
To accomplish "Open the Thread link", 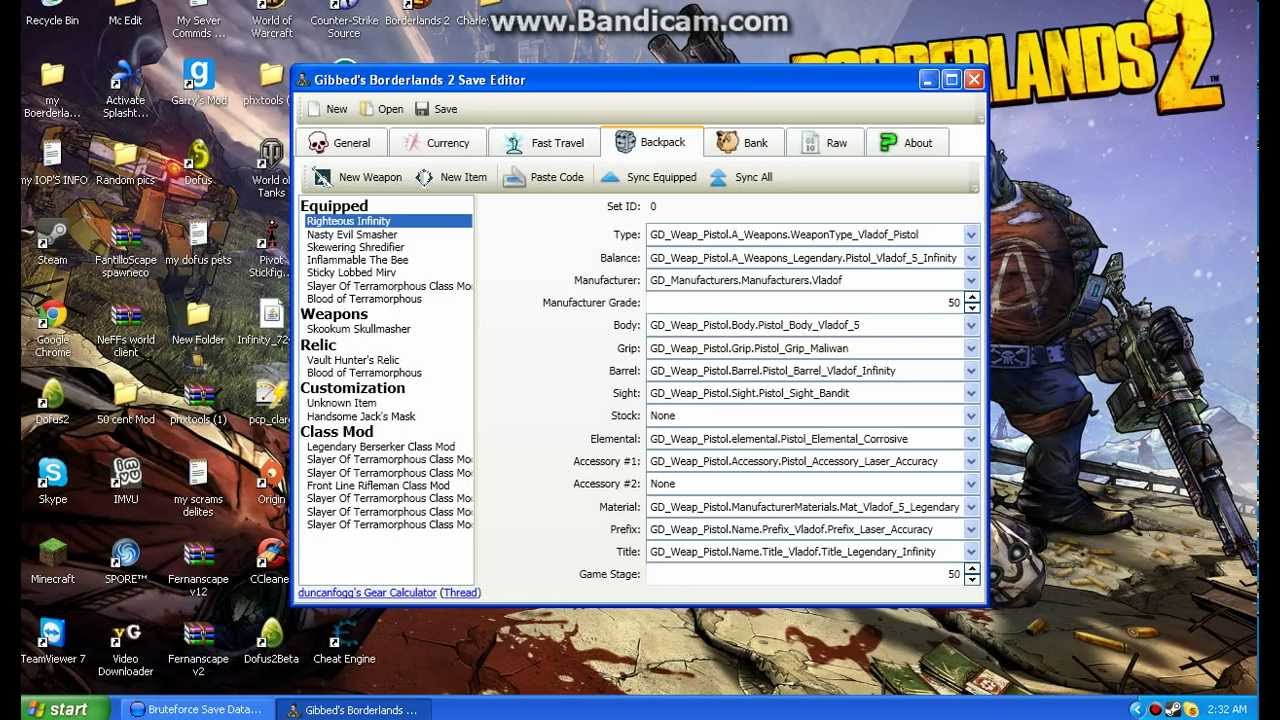I will pyautogui.click(x=461, y=593).
